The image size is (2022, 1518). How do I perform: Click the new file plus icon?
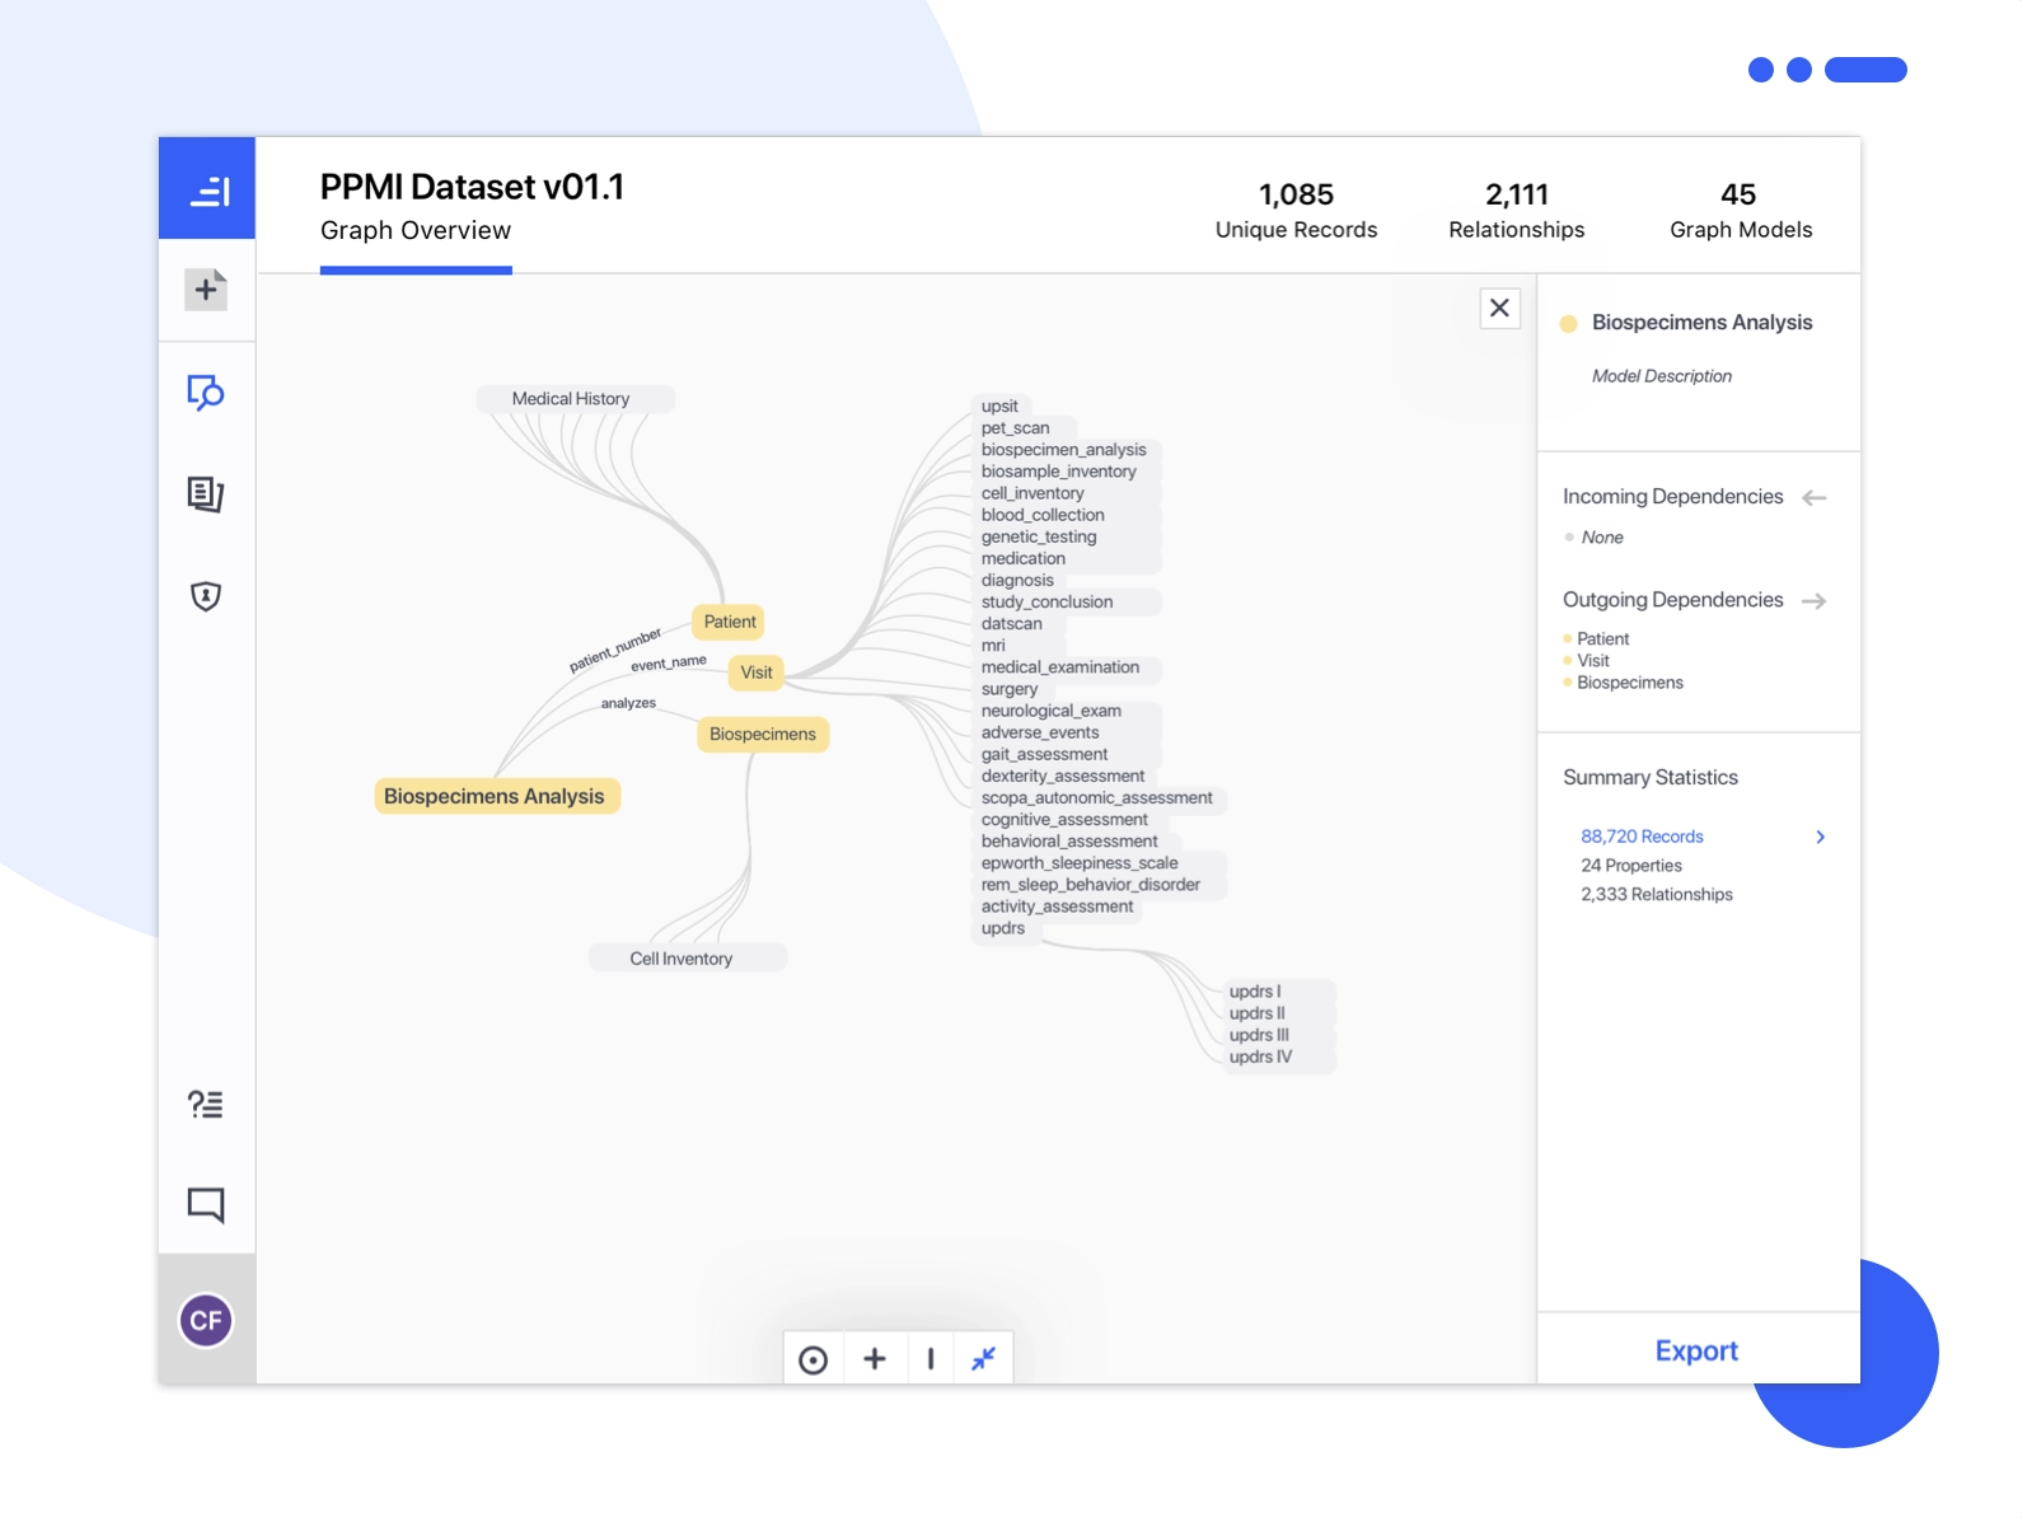(x=206, y=290)
